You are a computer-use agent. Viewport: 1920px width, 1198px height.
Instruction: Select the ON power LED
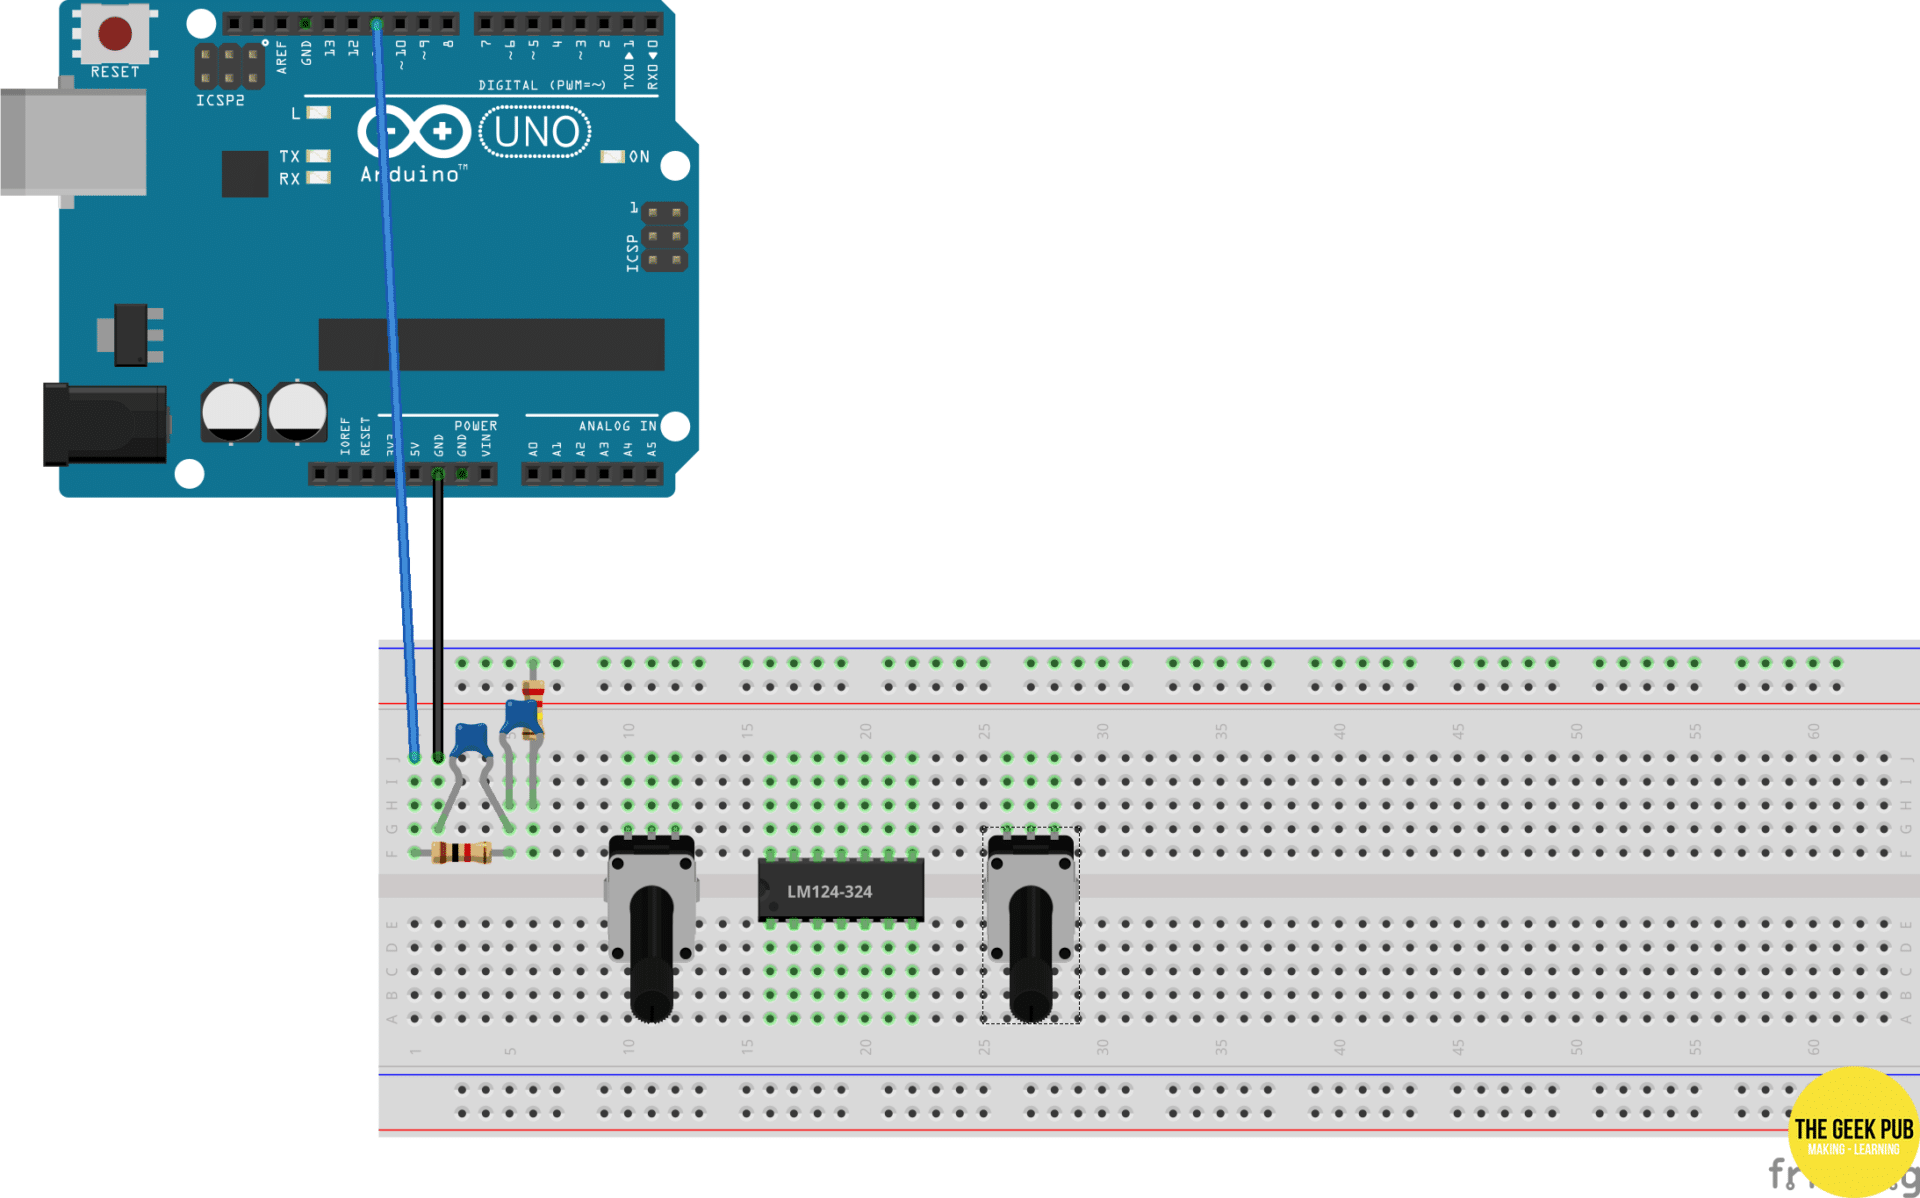pos(612,157)
